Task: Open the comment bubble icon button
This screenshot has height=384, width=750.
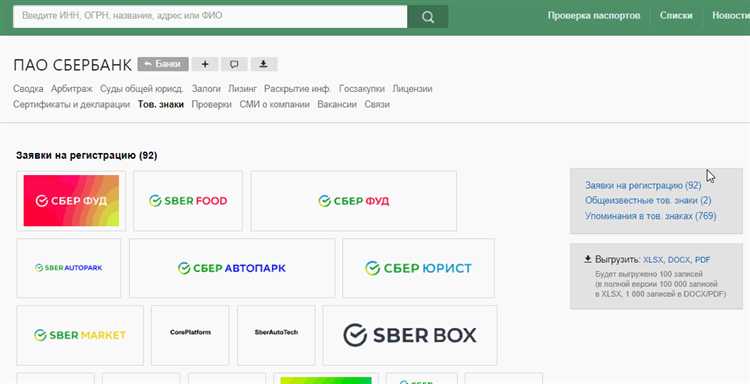Action: [234, 64]
